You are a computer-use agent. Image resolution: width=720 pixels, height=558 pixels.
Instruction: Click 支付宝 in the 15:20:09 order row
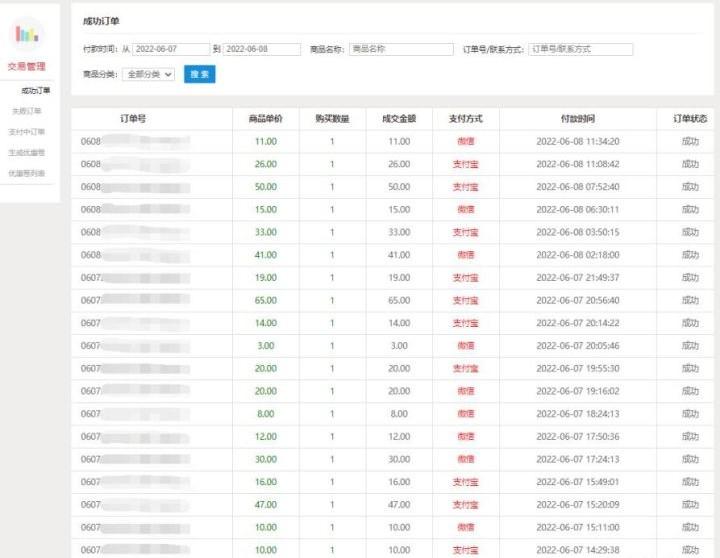click(x=466, y=505)
